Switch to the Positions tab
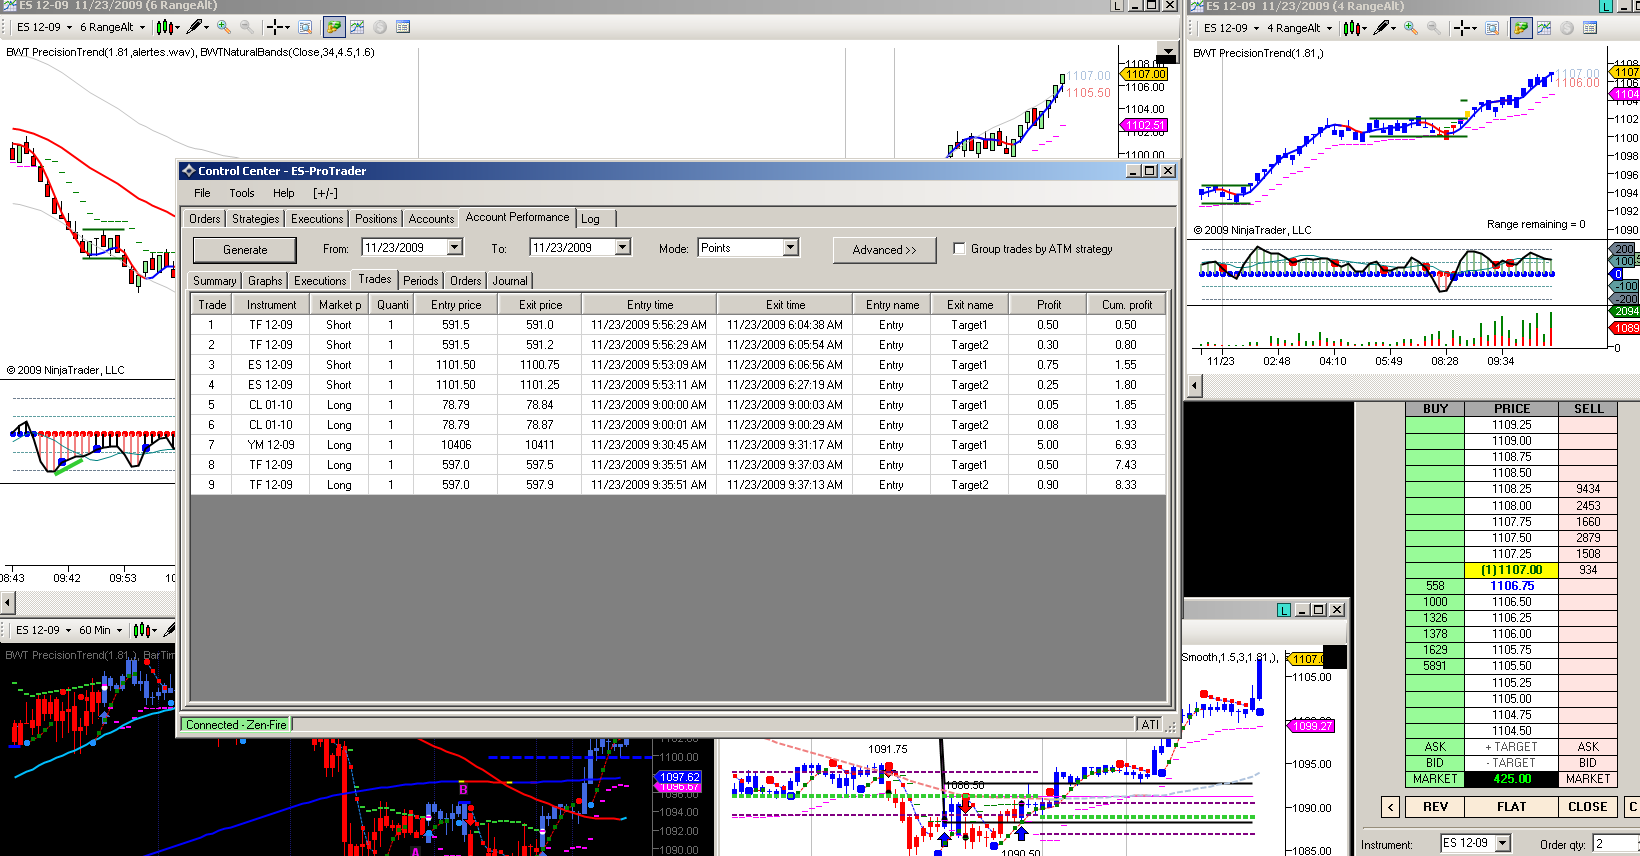Screen dimensions: 1640x856 (x=376, y=219)
